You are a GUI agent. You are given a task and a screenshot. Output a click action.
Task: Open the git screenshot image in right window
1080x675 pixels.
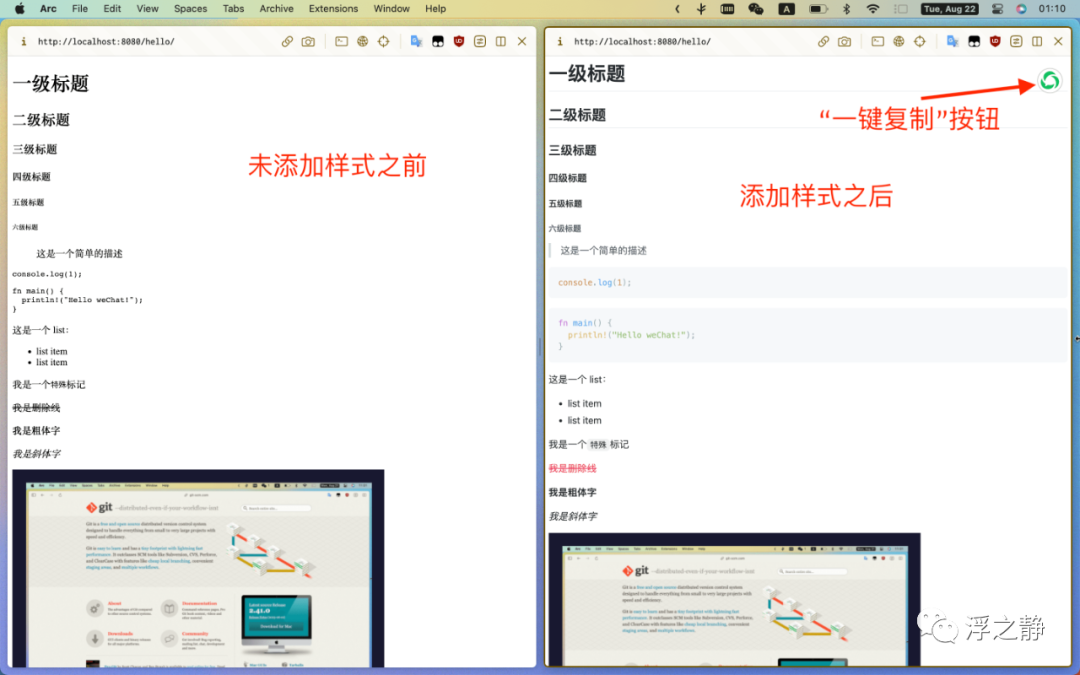pyautogui.click(x=734, y=599)
